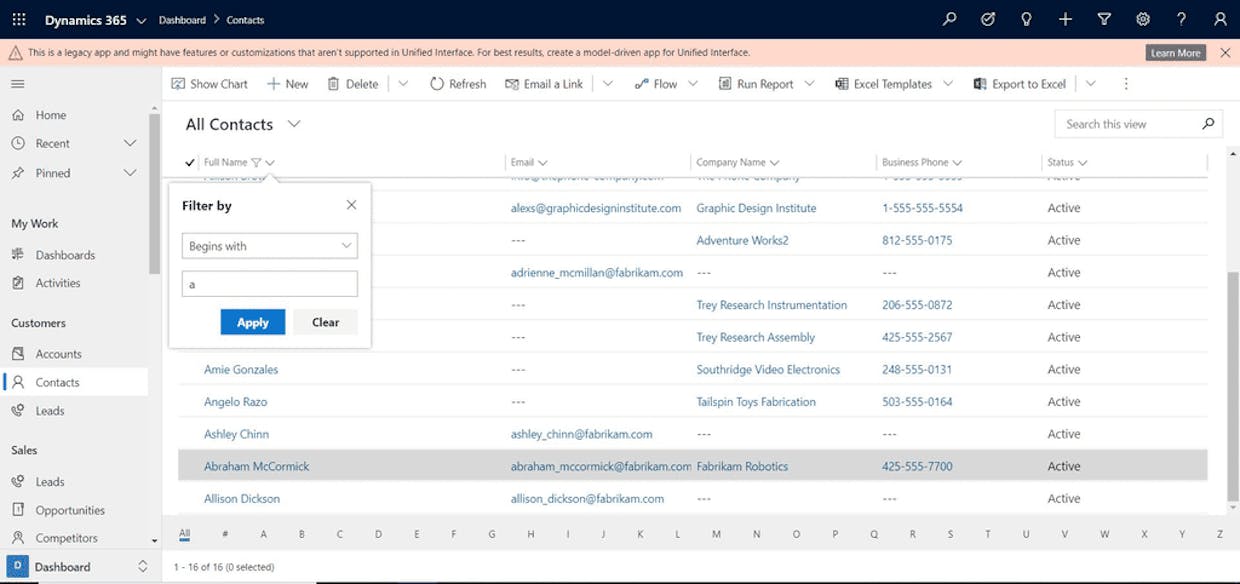Toggle the select all rows checkmark
Viewport: 1240px width, 584px height.
point(190,162)
